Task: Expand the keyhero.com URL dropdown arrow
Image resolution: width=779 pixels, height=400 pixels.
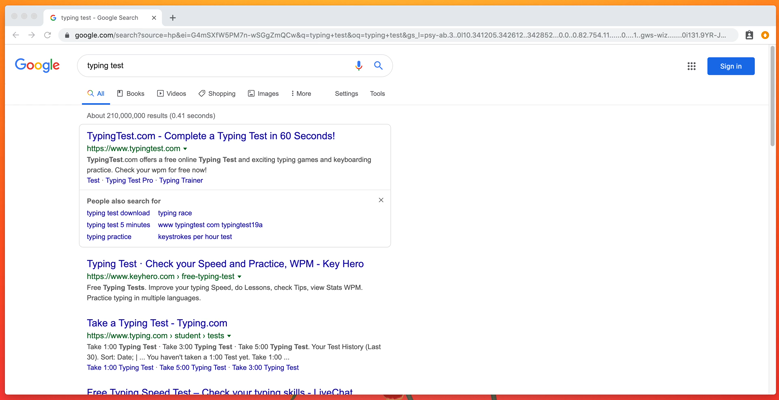Action: point(239,277)
